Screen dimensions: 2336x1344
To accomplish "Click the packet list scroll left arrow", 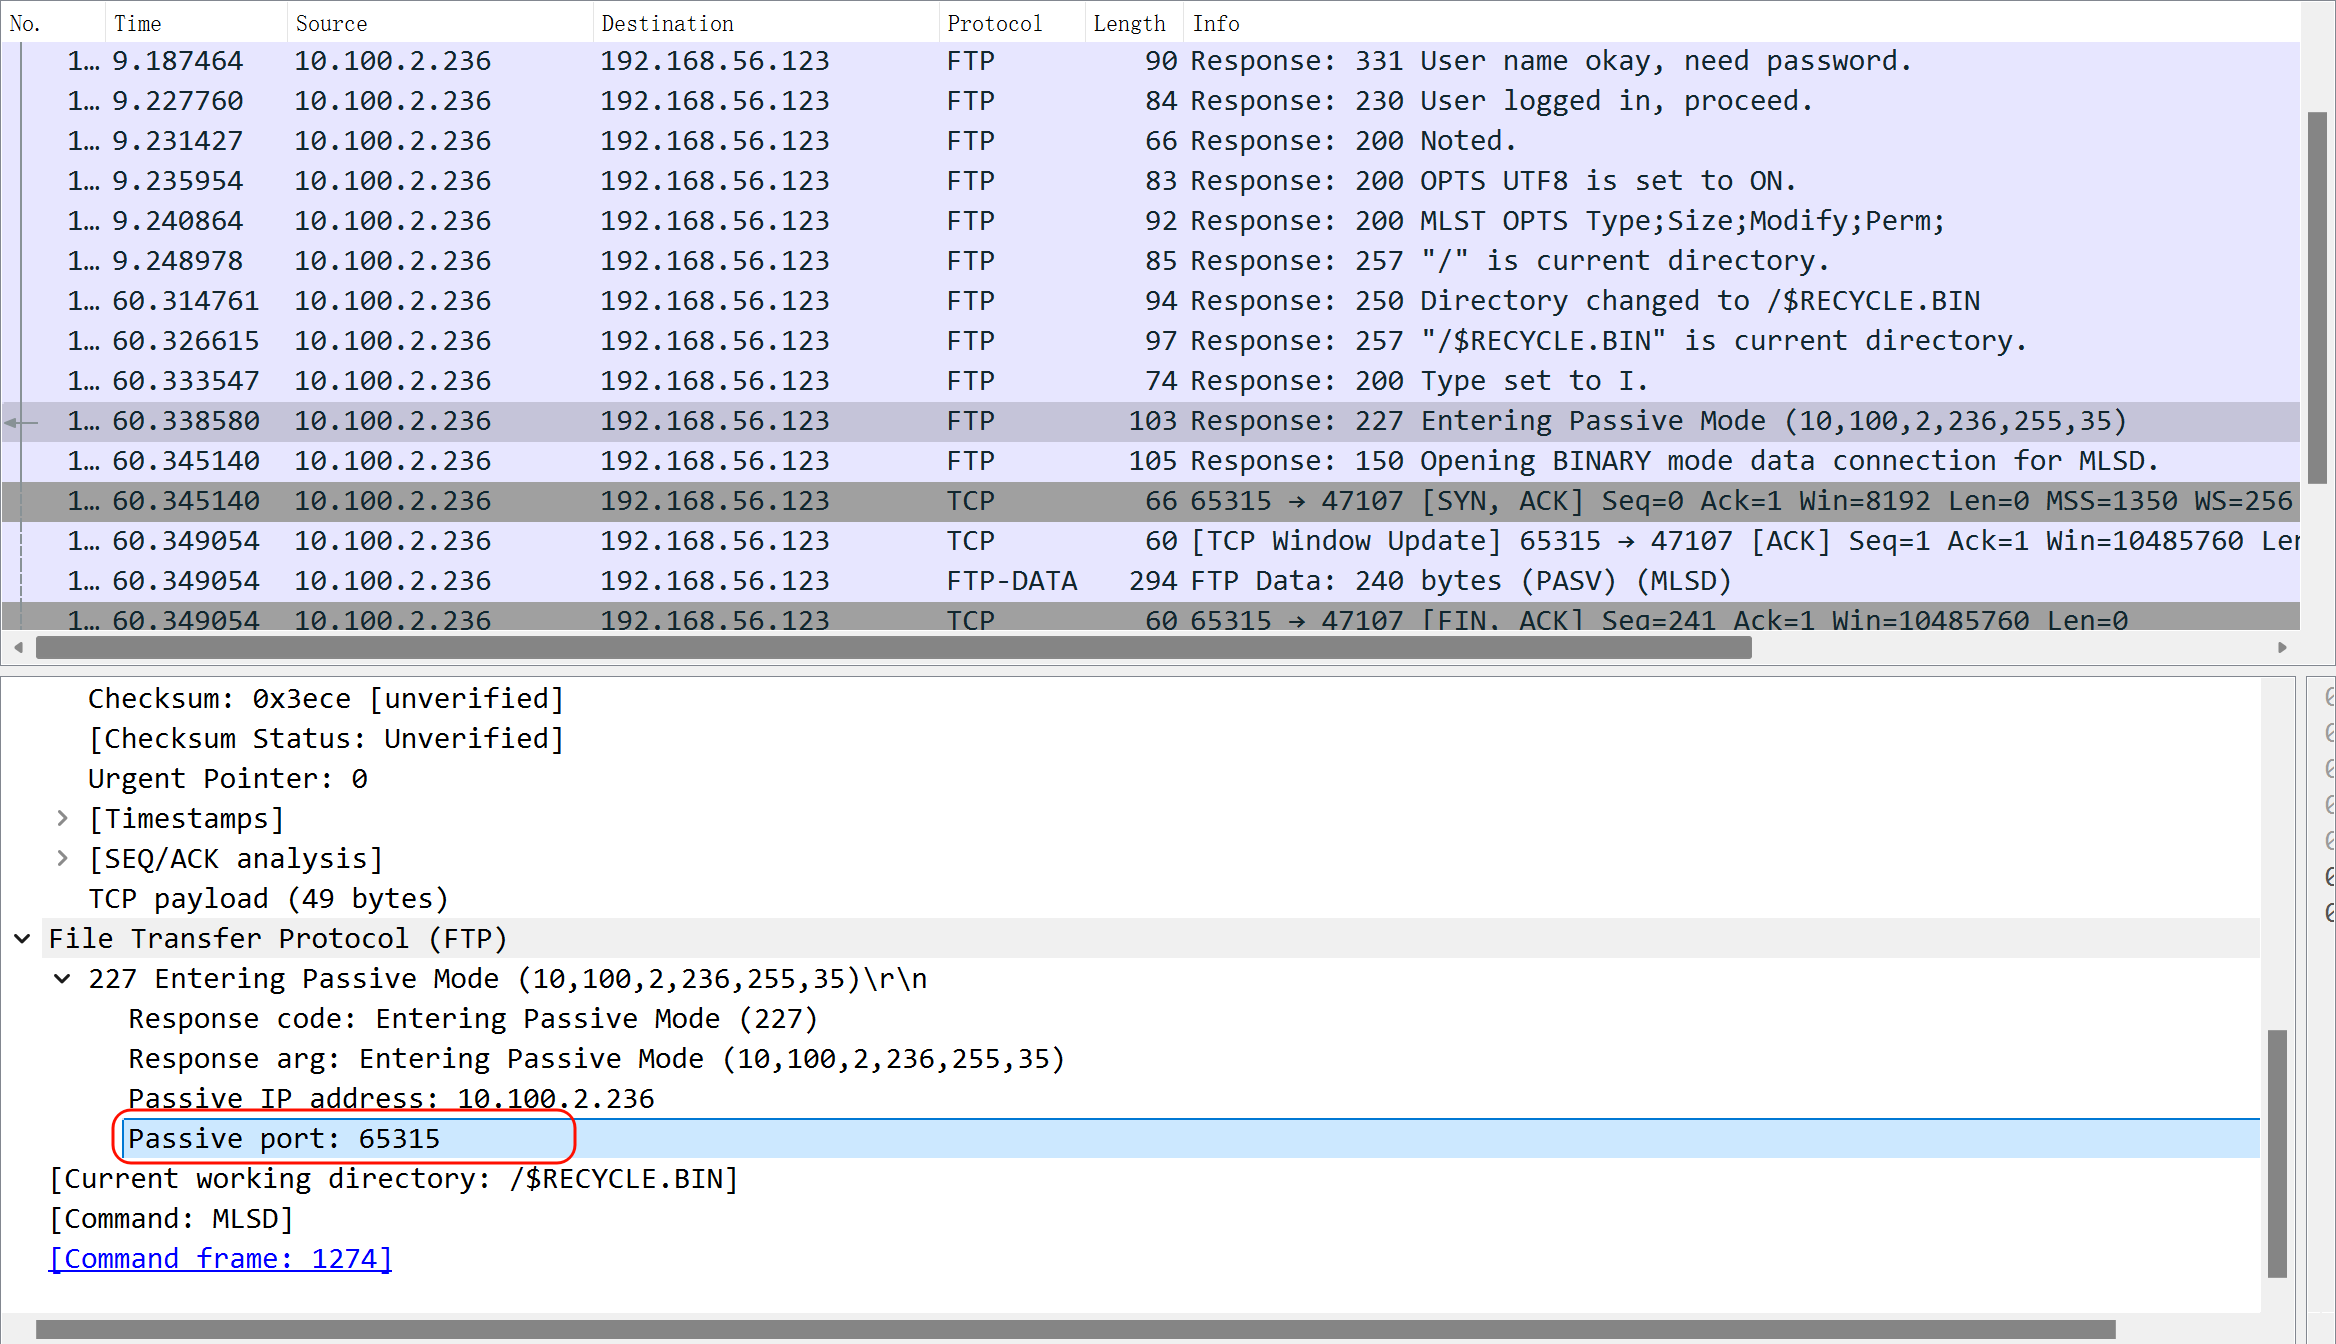I will pos(18,648).
